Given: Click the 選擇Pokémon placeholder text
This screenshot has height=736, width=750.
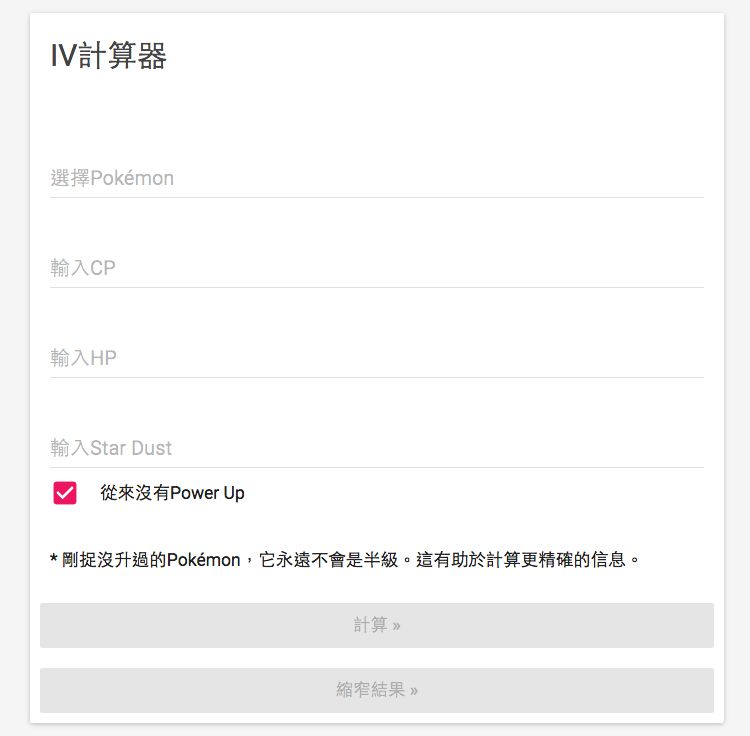Looking at the screenshot, I should (x=112, y=178).
